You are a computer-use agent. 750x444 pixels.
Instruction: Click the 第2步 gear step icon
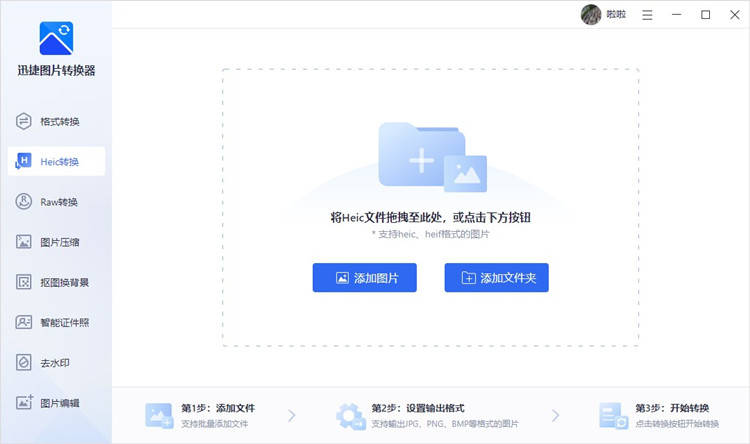[351, 416]
